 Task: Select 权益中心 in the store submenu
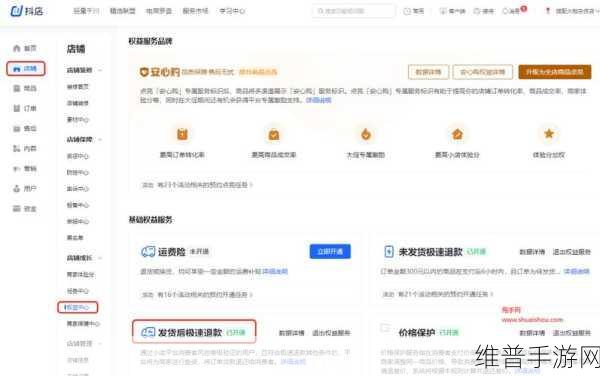tap(78, 308)
